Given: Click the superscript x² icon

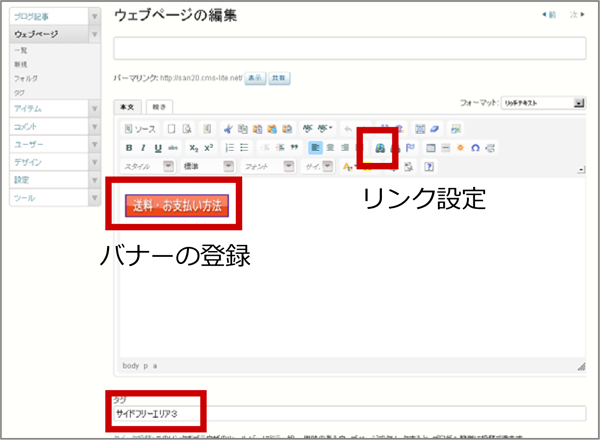Looking at the screenshot, I should click(x=208, y=148).
